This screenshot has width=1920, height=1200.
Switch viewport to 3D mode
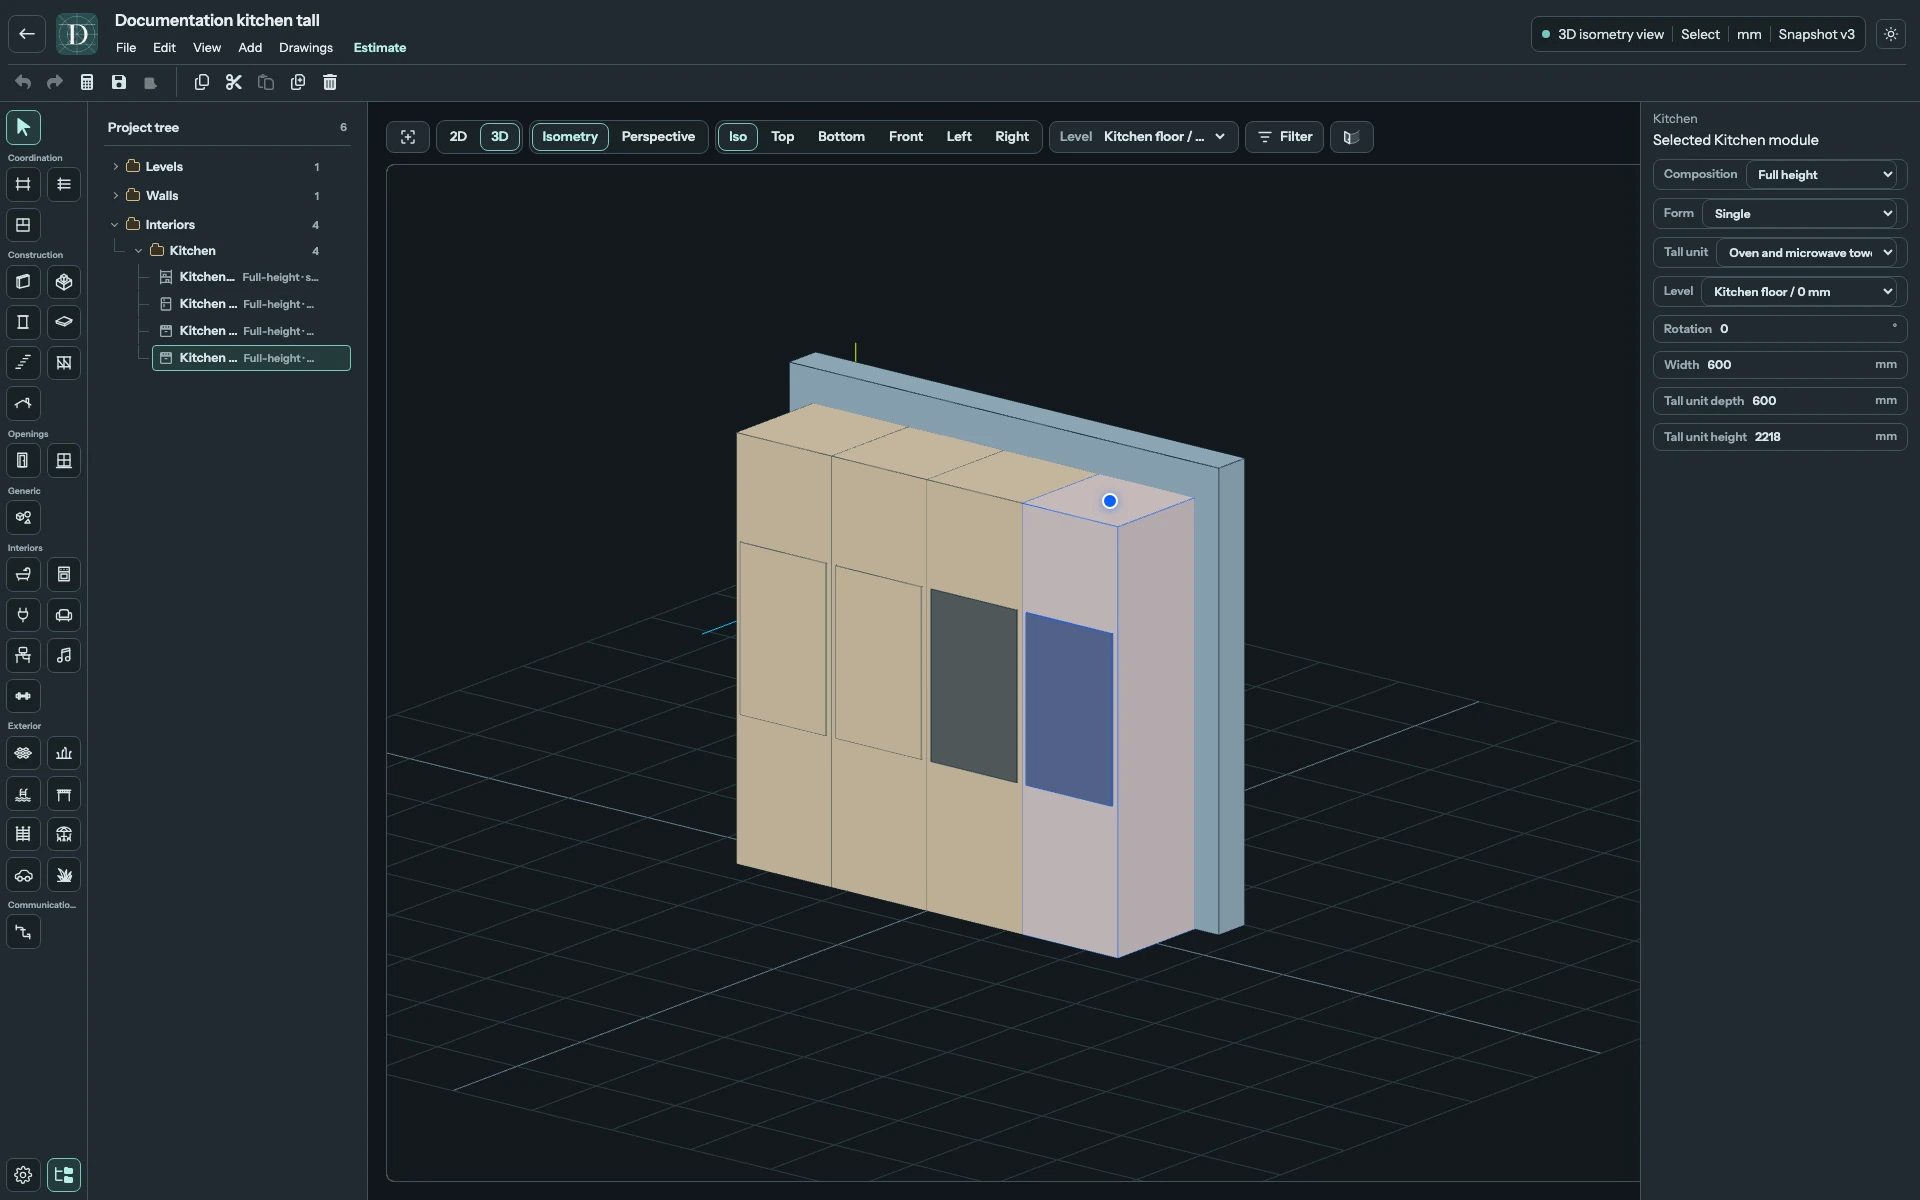pos(500,137)
